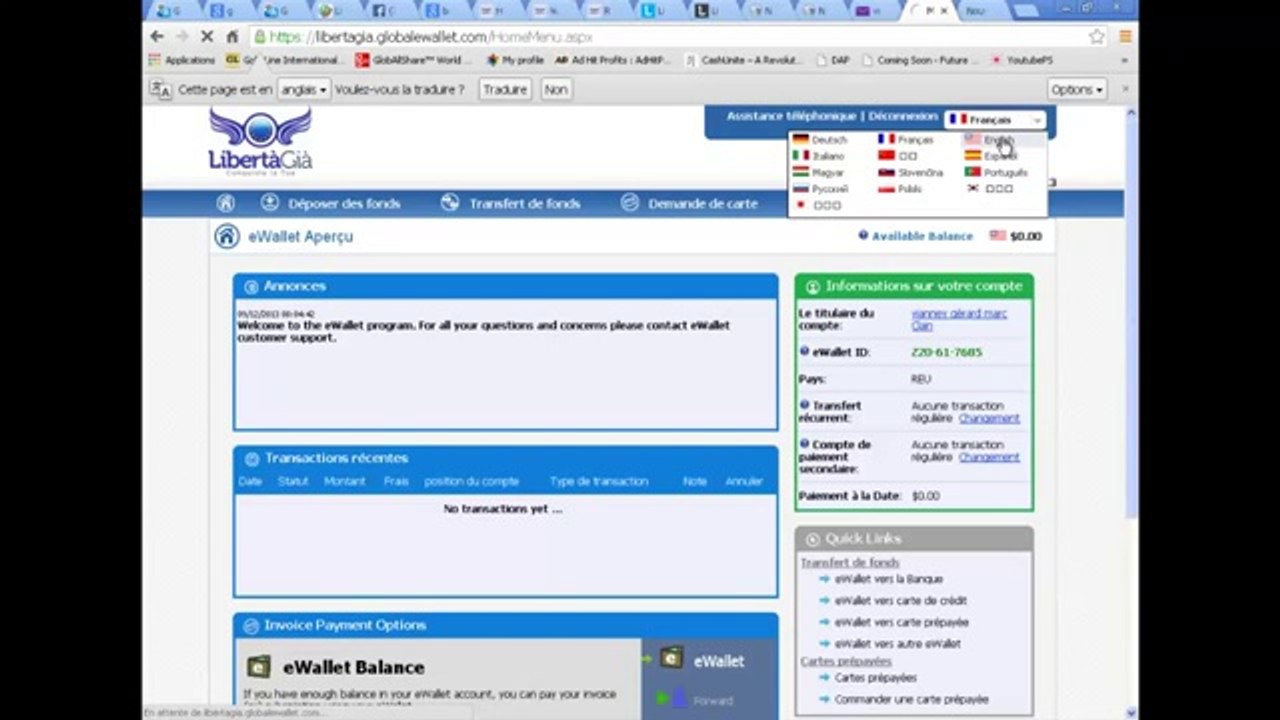Open the DAP bookmark
This screenshot has width=1280, height=720.
[x=833, y=60]
